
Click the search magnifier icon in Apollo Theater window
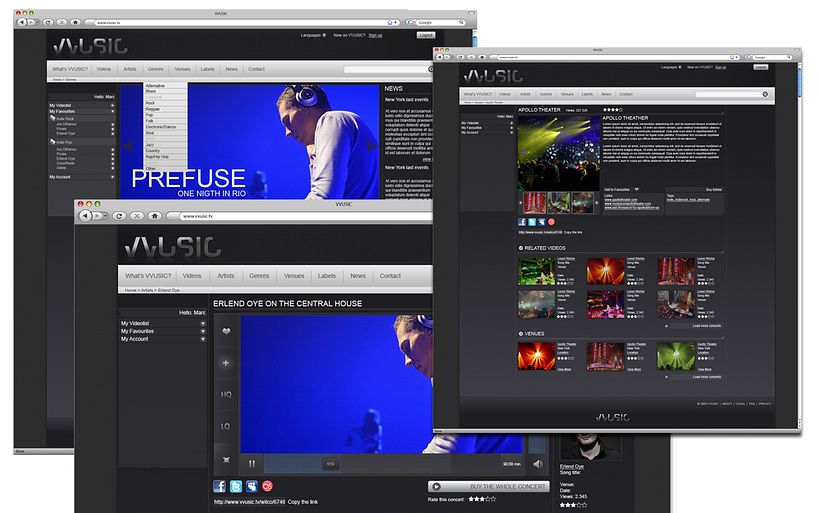[765, 94]
